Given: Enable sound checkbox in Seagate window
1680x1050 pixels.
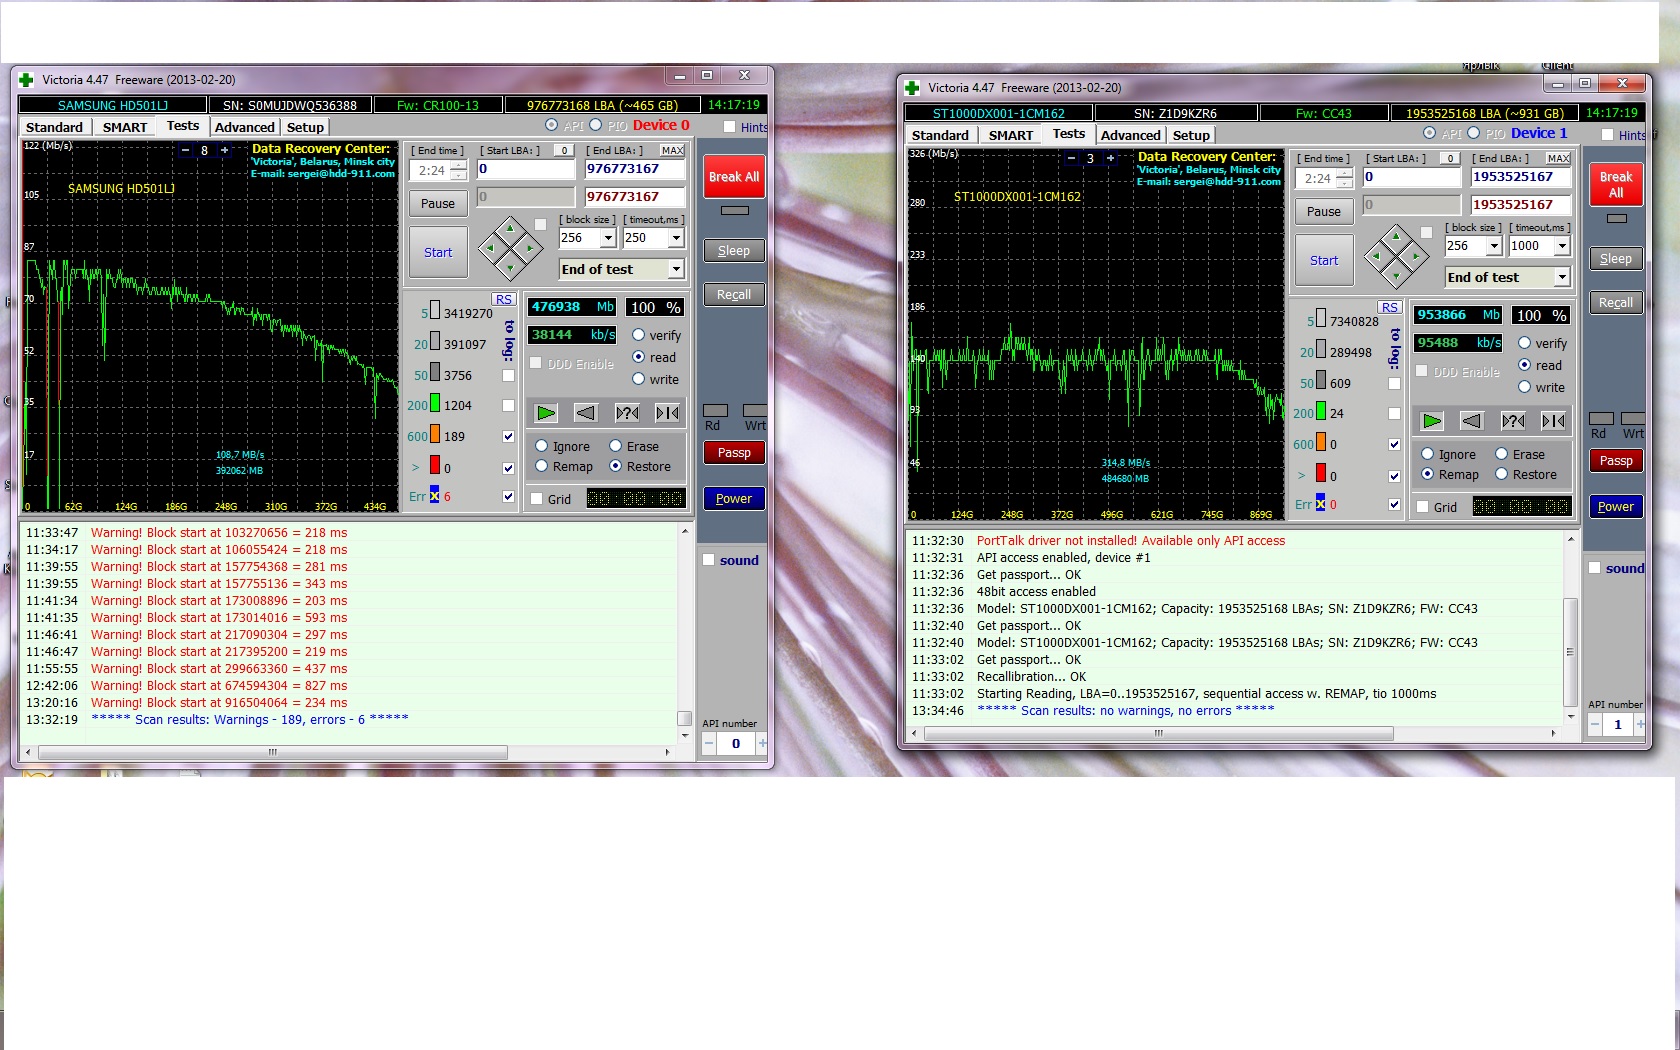Looking at the screenshot, I should point(1595,568).
